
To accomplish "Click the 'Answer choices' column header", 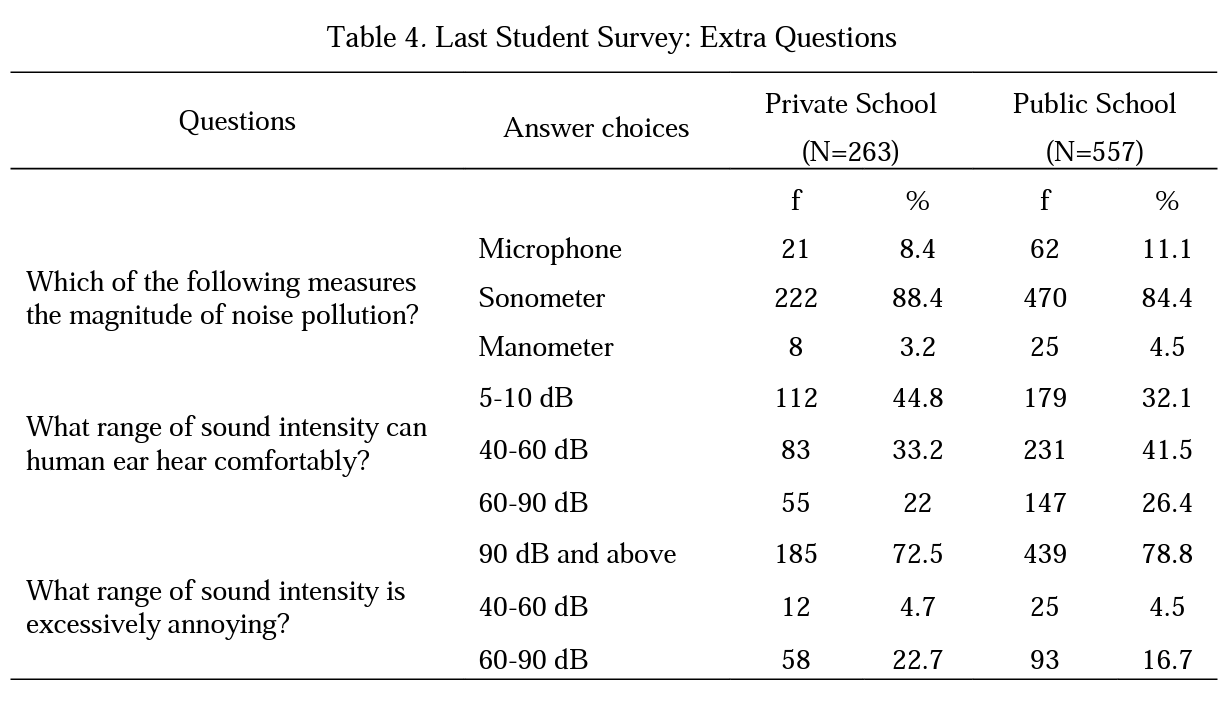I will click(596, 128).
